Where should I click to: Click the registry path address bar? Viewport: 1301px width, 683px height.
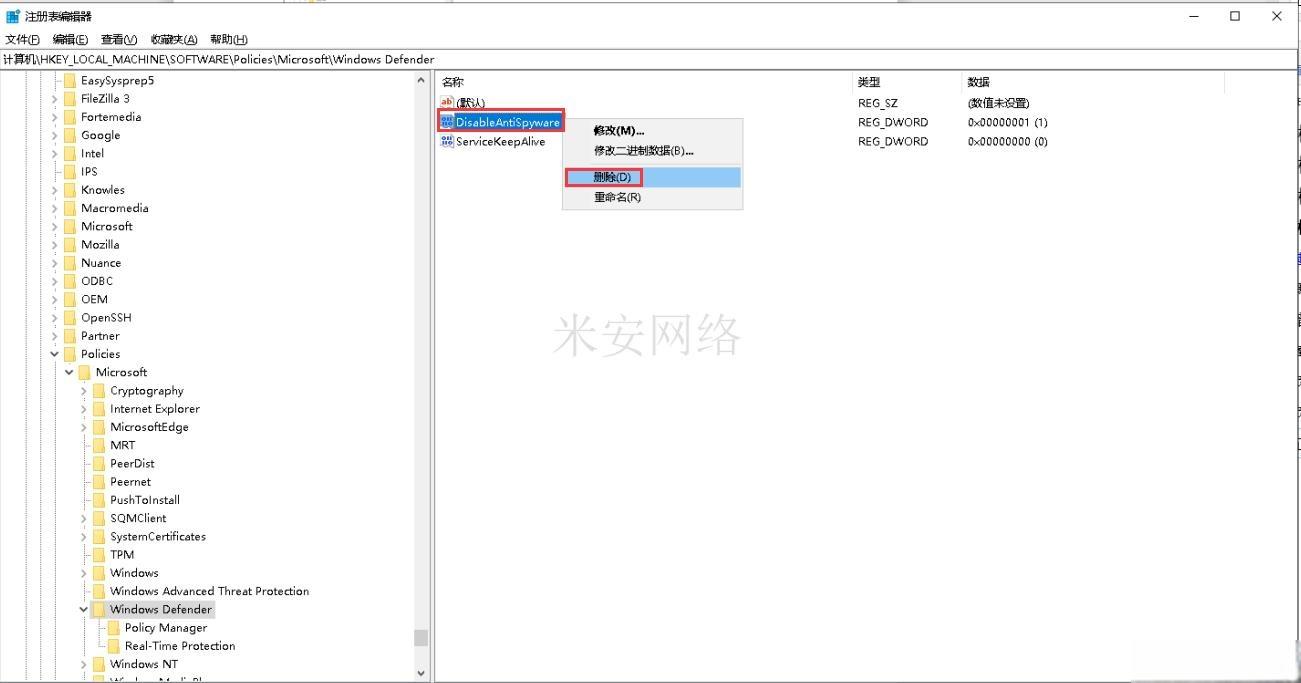click(650, 59)
